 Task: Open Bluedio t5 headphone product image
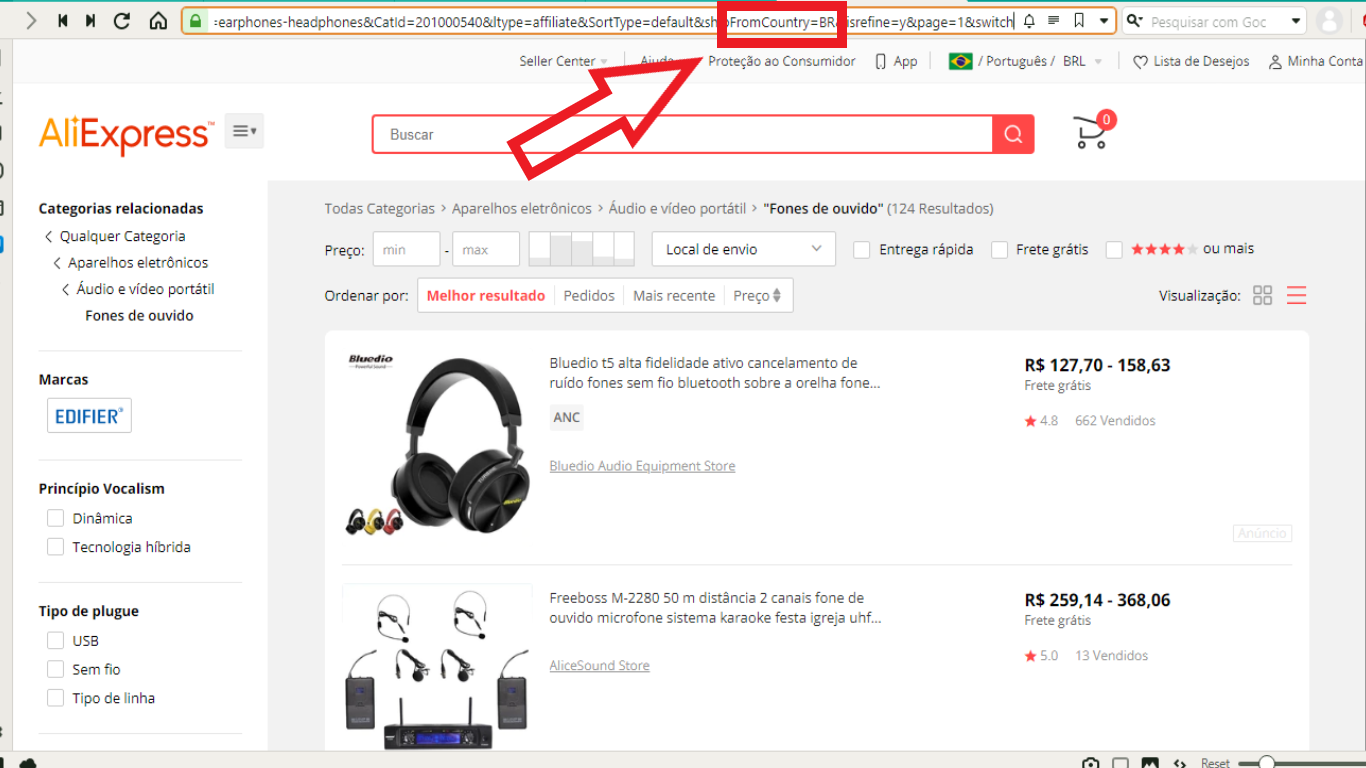point(437,443)
